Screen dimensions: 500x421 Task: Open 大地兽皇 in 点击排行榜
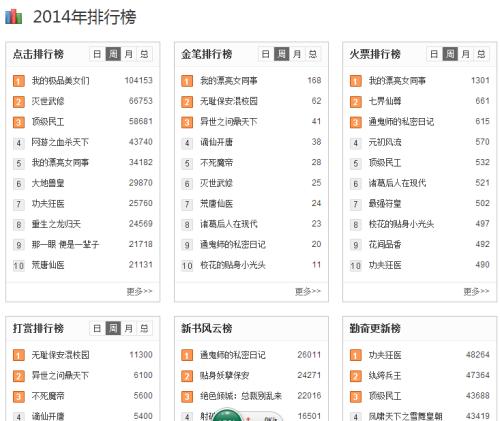48,183
